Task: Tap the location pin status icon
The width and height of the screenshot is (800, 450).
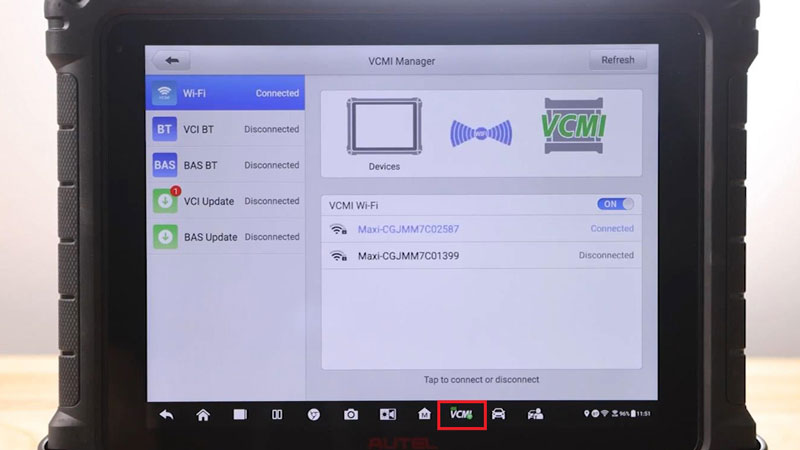Action: 586,414
